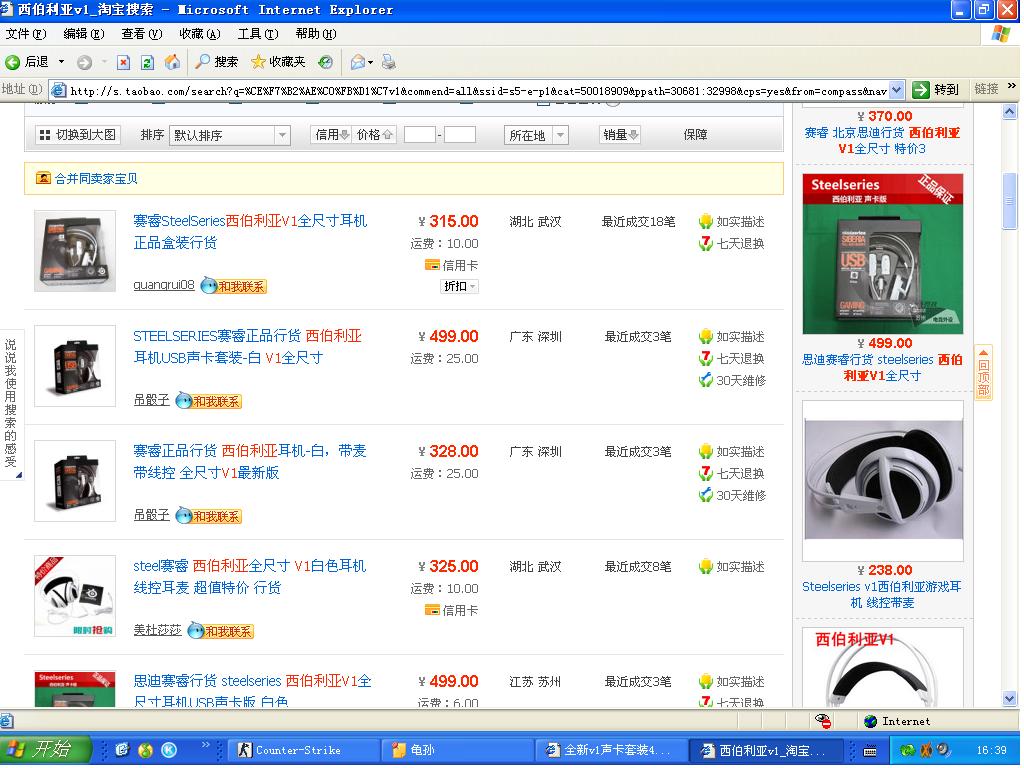Click the forward navigation arrow icon
Image resolution: width=1024 pixels, height=768 pixels.
point(84,63)
